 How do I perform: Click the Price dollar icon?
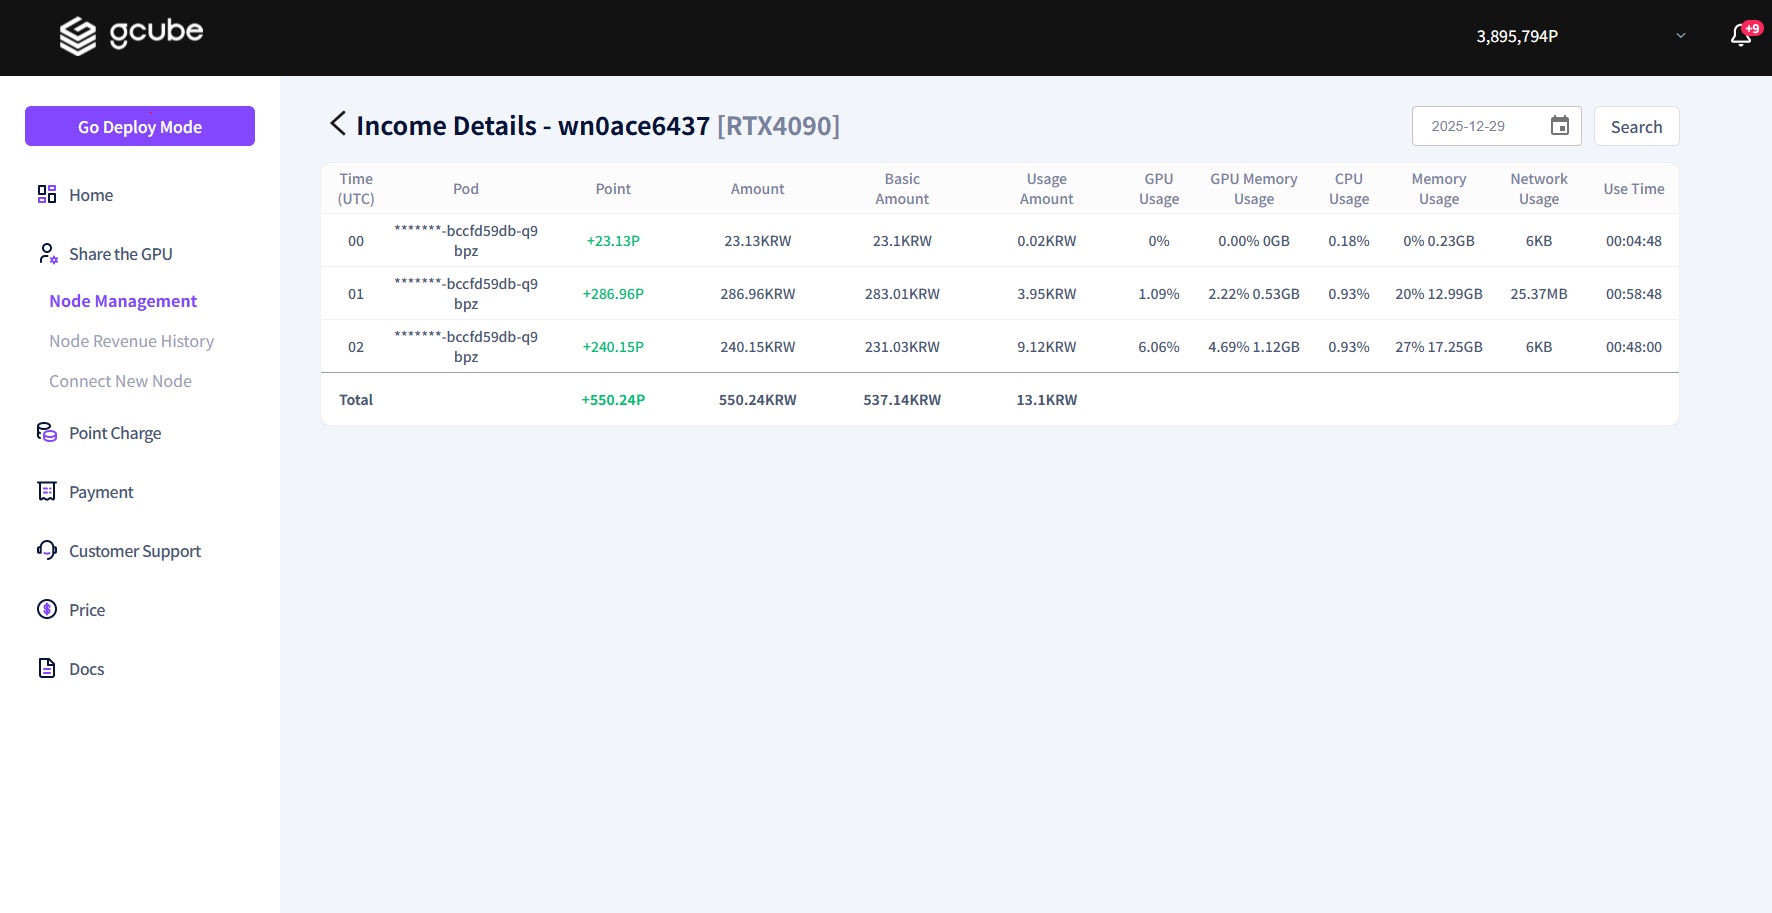(x=47, y=609)
